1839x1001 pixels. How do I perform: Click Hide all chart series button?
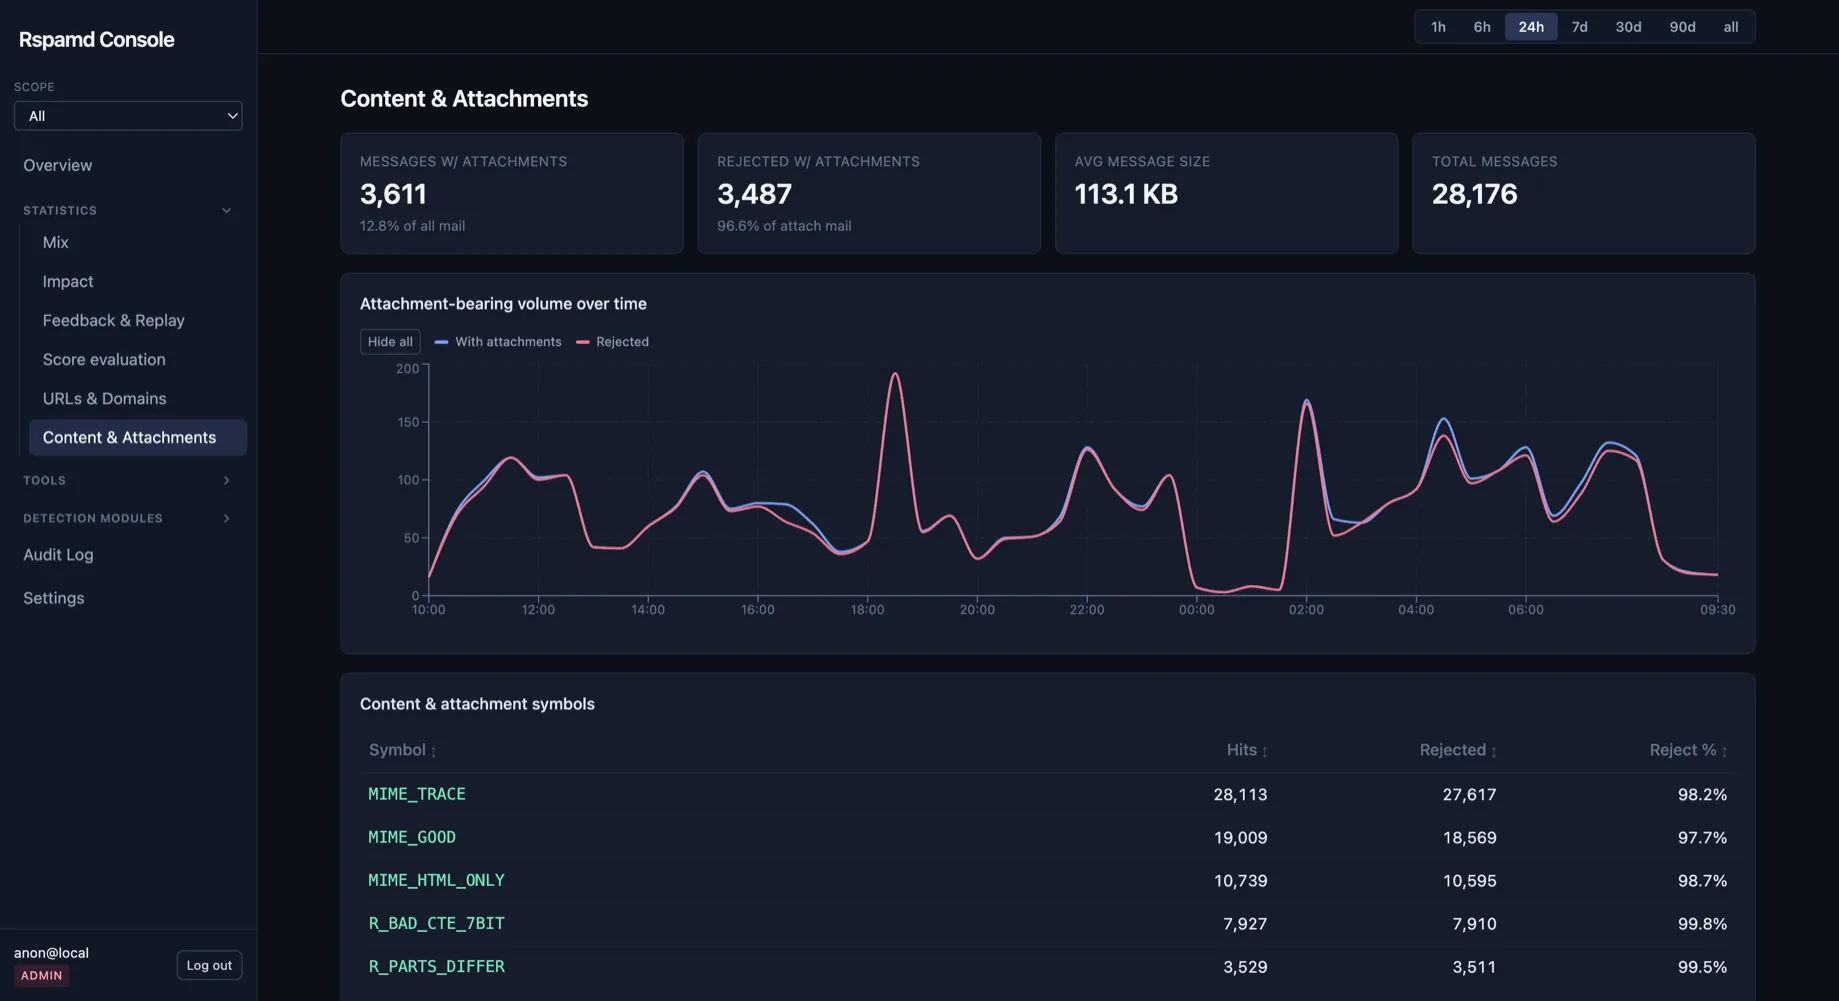click(x=390, y=342)
